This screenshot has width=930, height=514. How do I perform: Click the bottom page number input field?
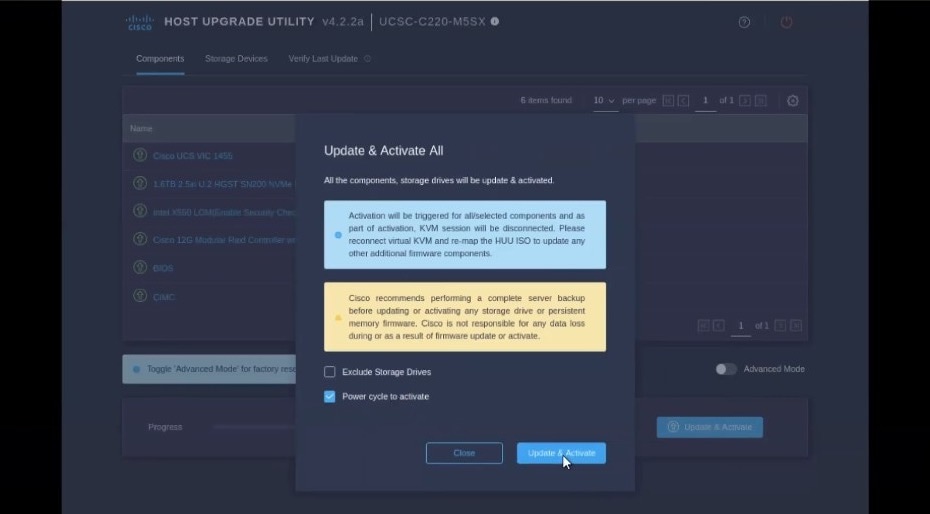(x=740, y=326)
